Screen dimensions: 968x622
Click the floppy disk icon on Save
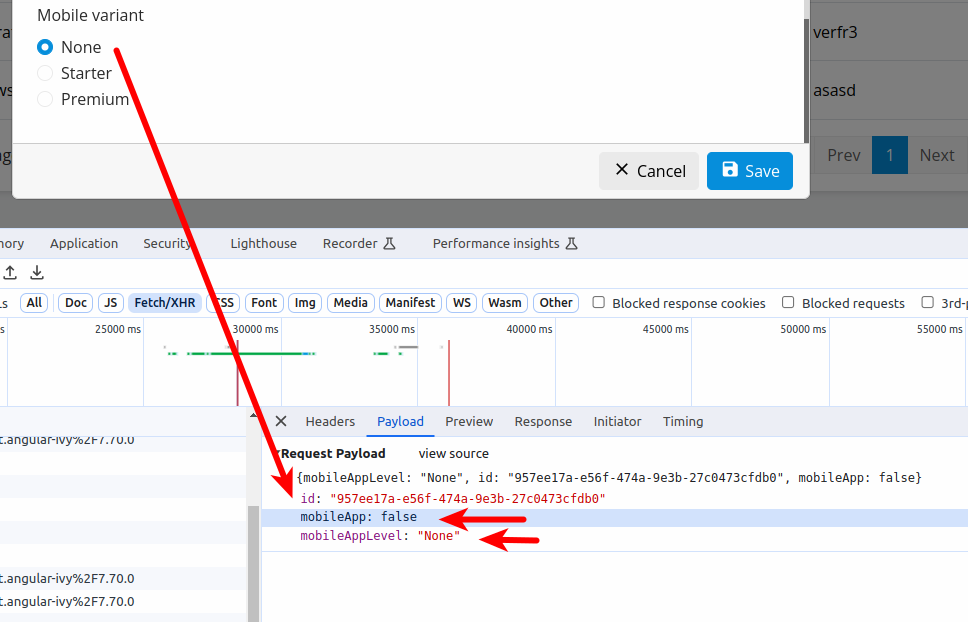[730, 170]
